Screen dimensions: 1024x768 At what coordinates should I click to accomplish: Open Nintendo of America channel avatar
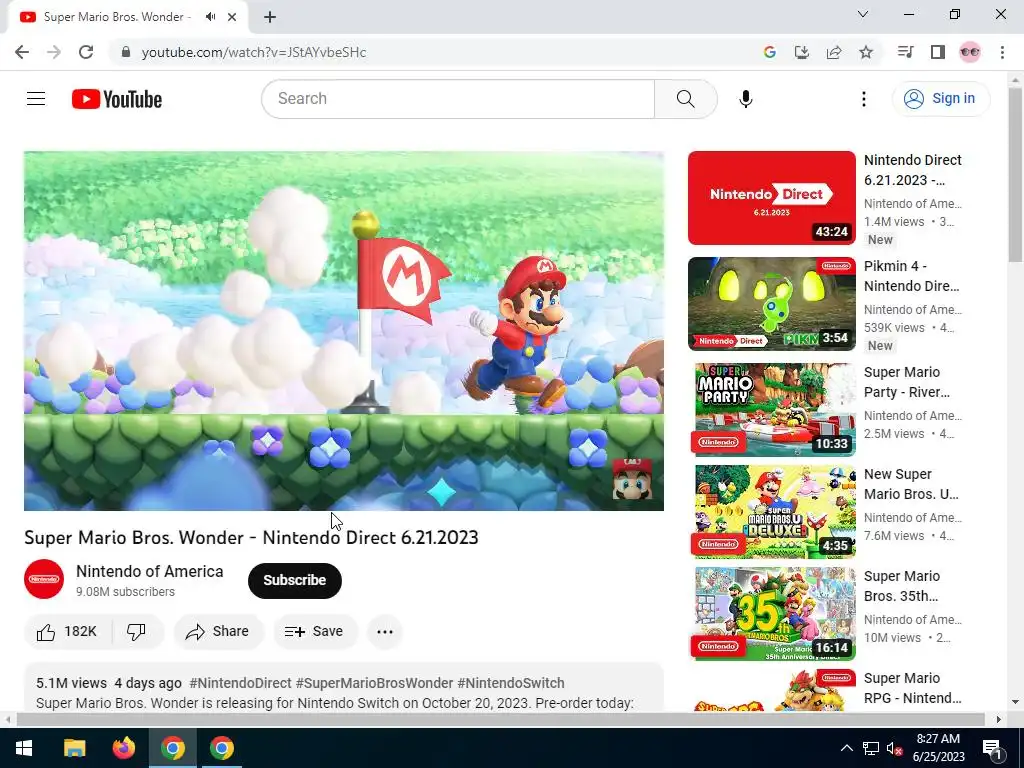click(44, 579)
